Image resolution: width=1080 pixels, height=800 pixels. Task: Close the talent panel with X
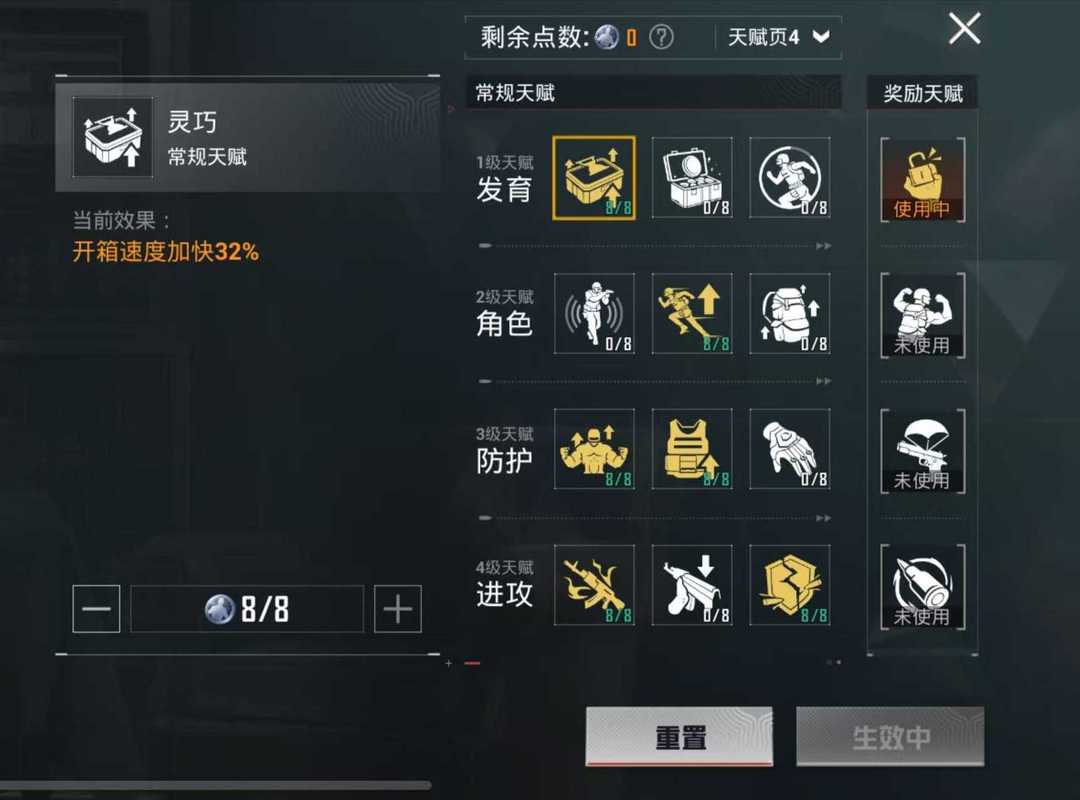click(x=964, y=29)
